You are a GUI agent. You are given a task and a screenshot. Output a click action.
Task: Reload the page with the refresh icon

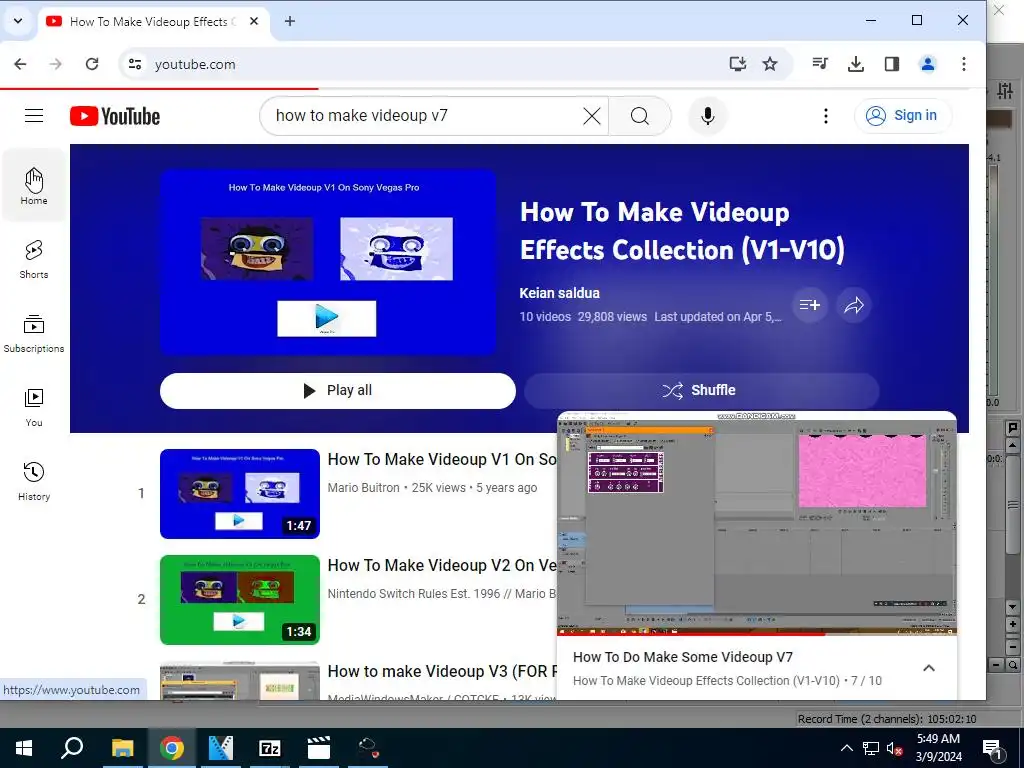click(x=92, y=64)
